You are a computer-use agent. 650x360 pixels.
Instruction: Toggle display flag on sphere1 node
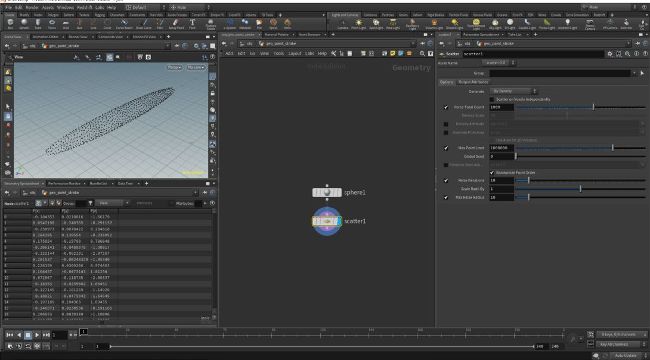(340, 192)
